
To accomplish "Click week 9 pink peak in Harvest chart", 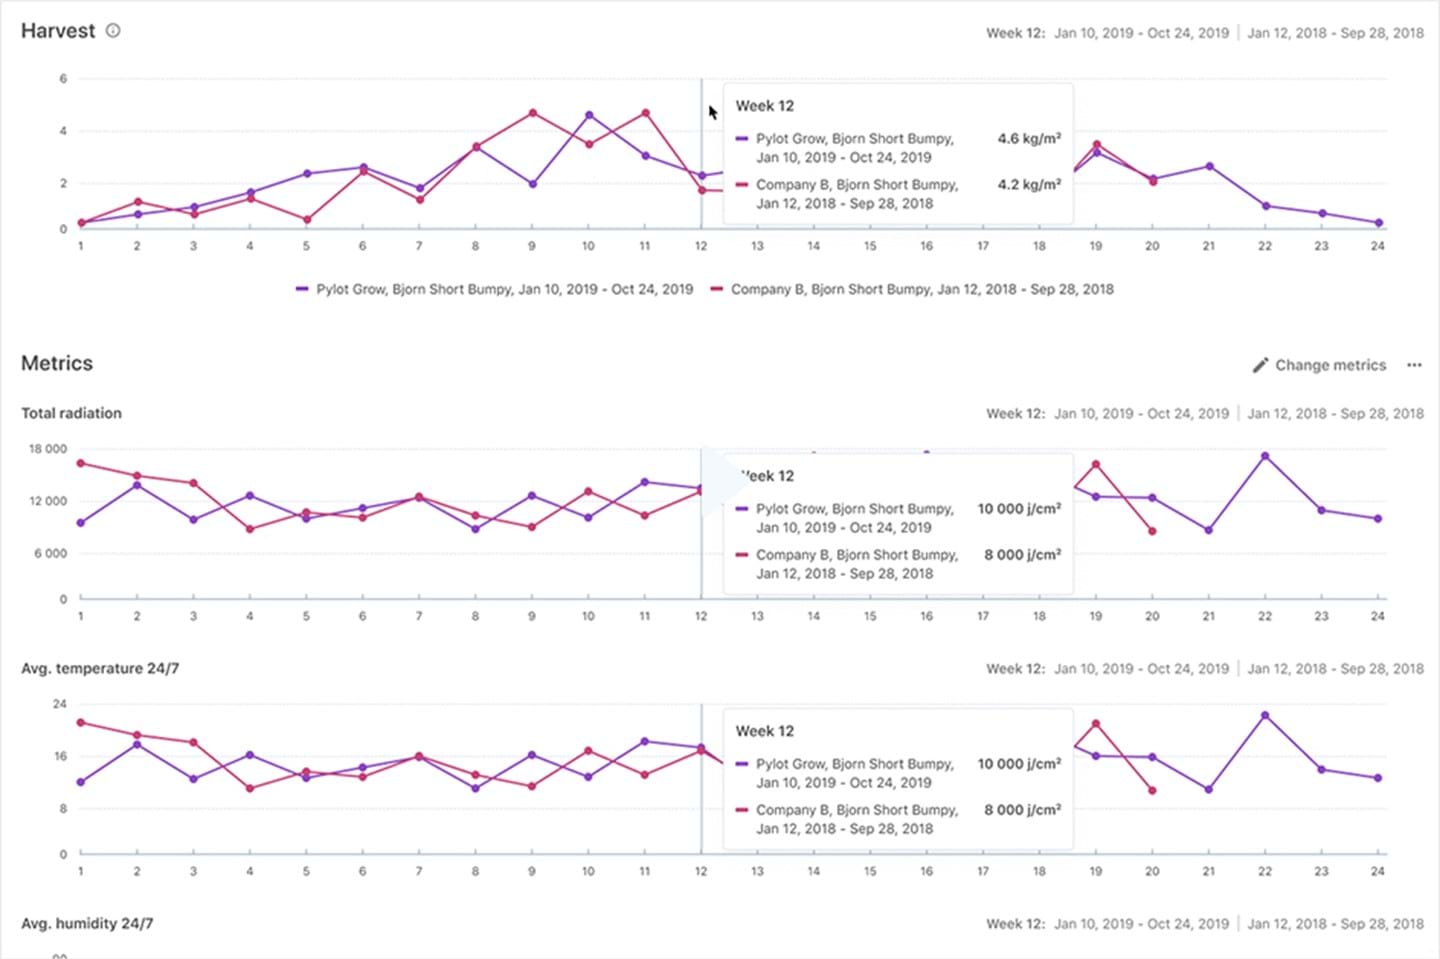I will click(532, 113).
